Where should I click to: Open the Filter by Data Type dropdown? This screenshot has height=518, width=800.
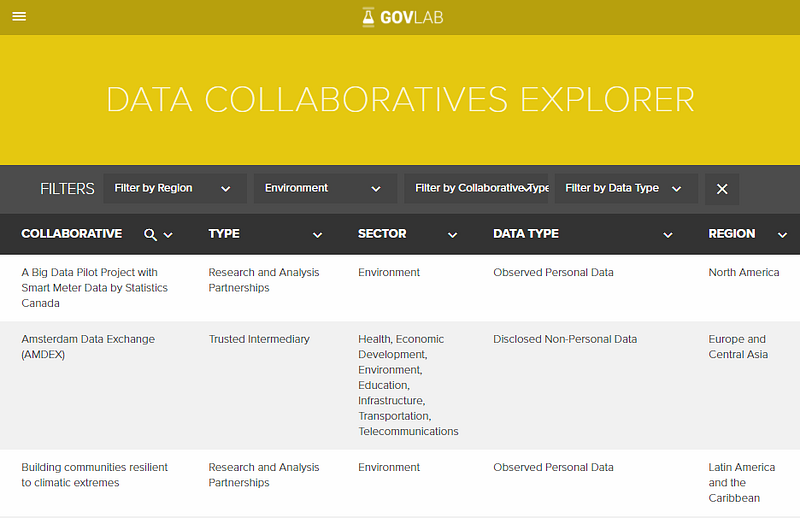pos(626,188)
